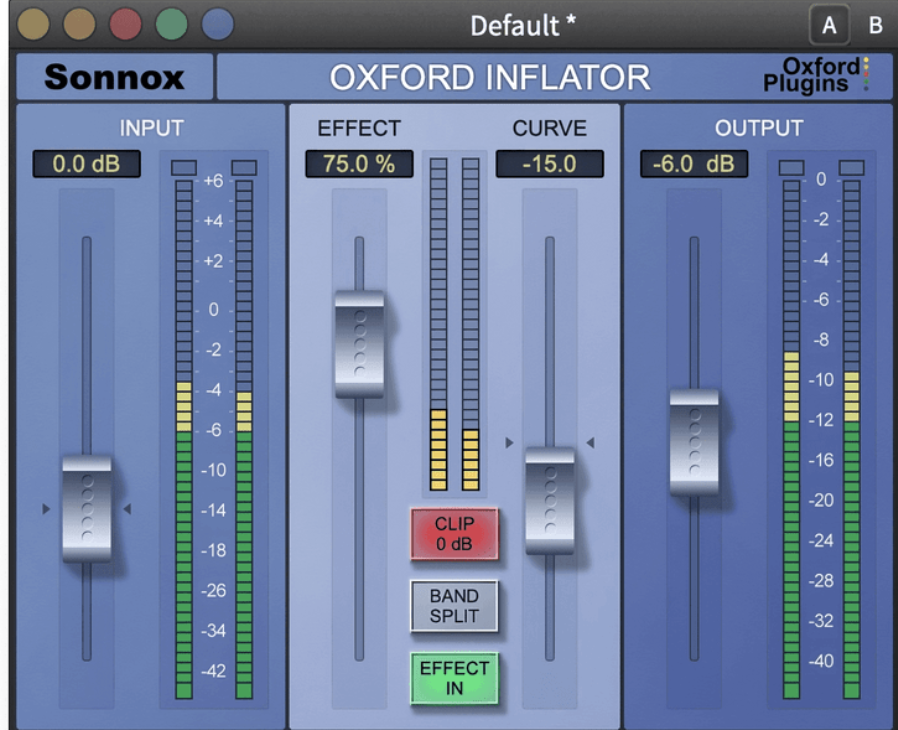Click the right output level meter

tap(852, 439)
